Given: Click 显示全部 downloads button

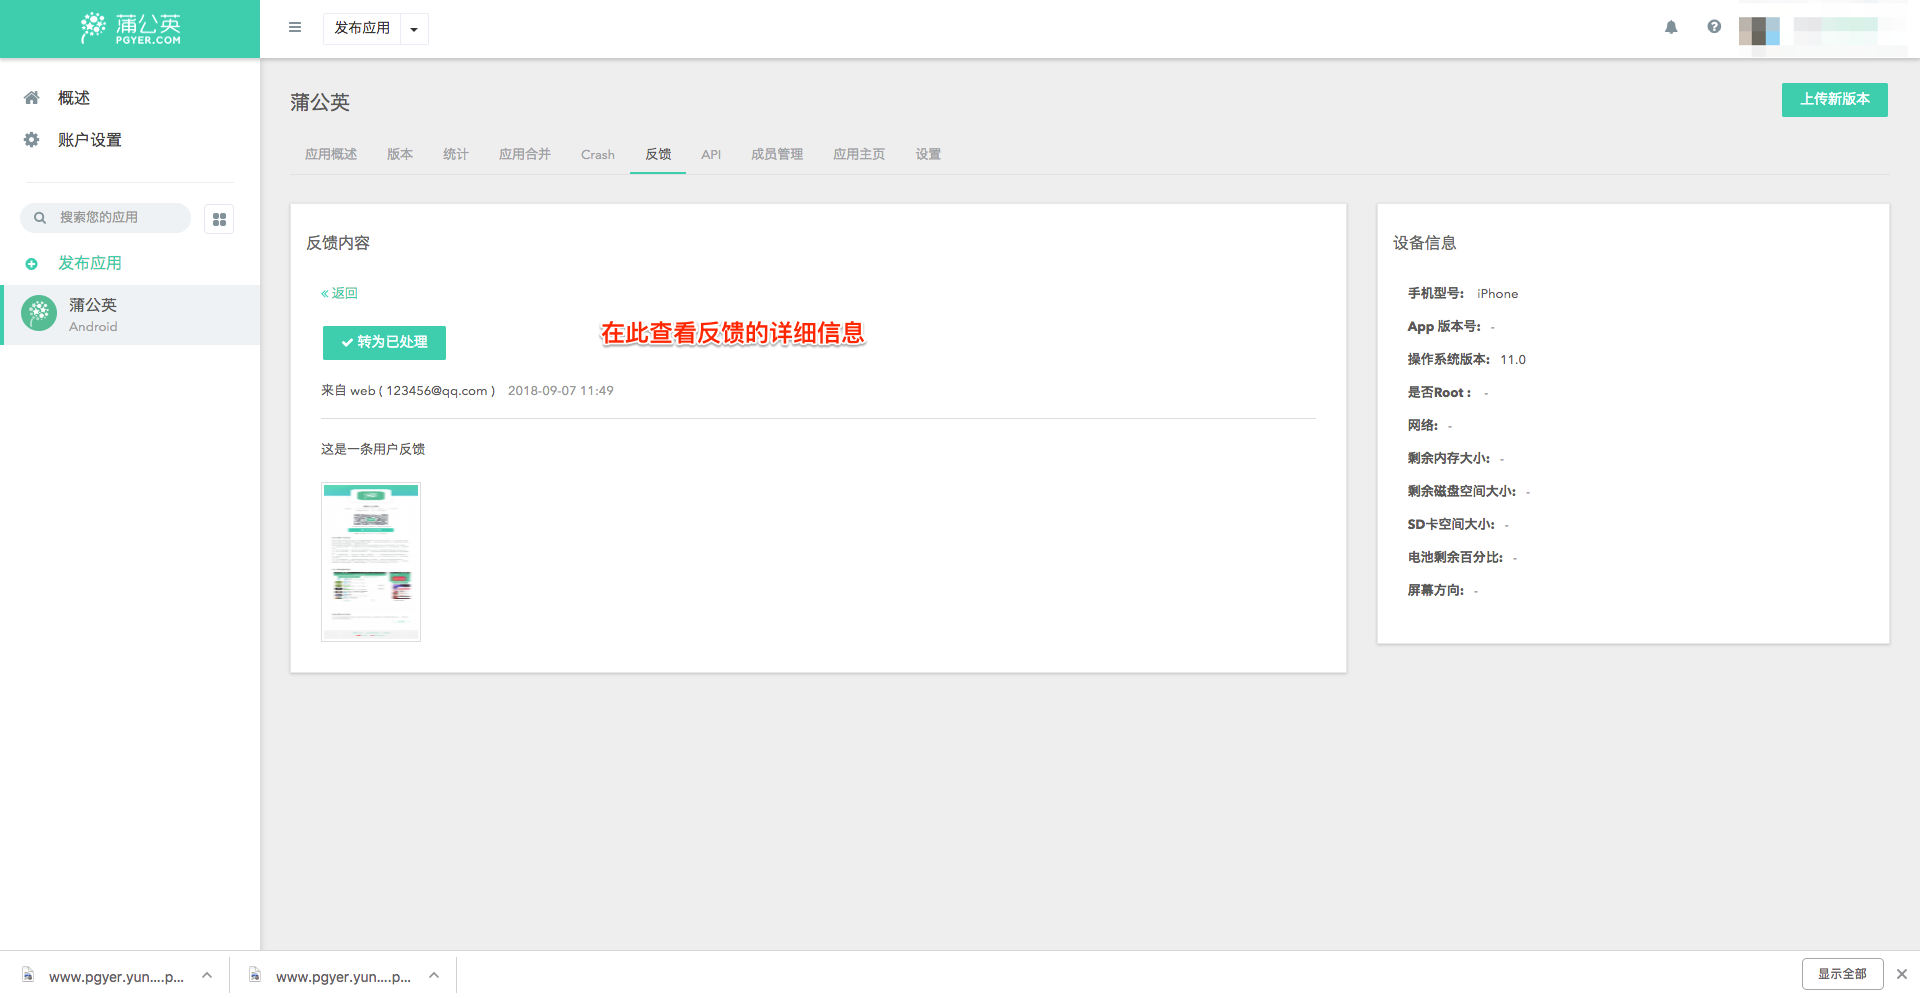Looking at the screenshot, I should 1842,974.
